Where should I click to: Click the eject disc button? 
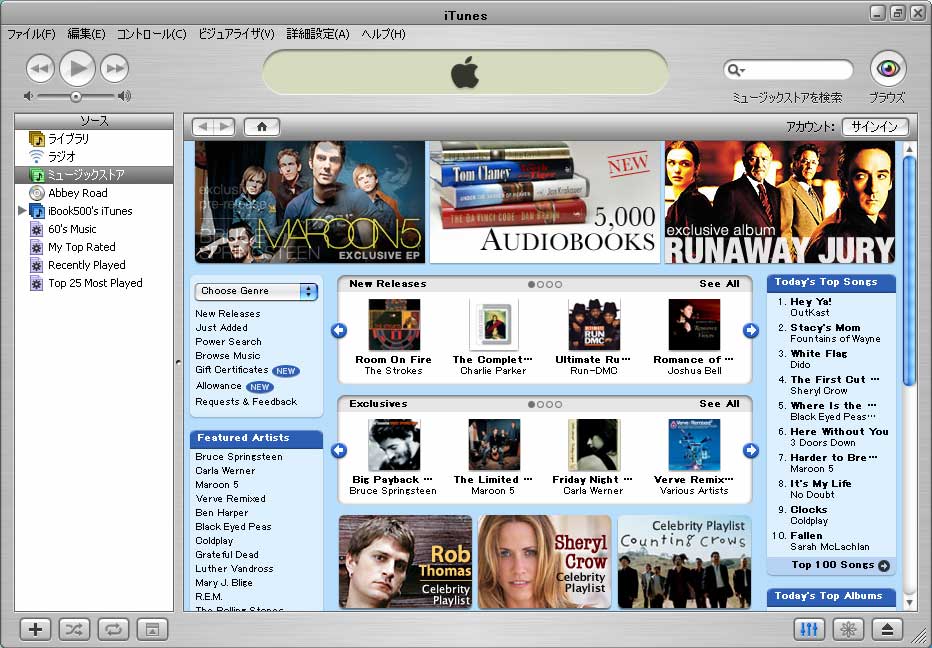[887, 629]
